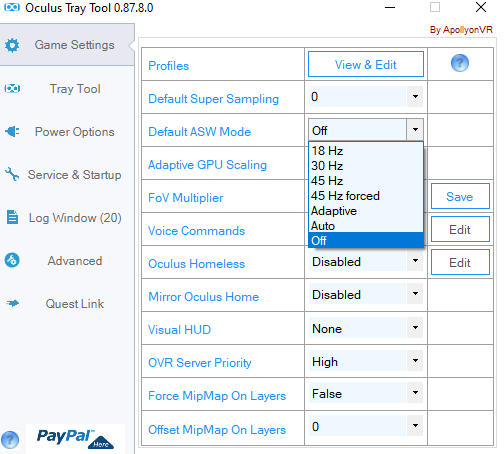The height and width of the screenshot is (454, 504).
Task: Select Adaptive ASW mode
Action: pyautogui.click(x=366, y=211)
